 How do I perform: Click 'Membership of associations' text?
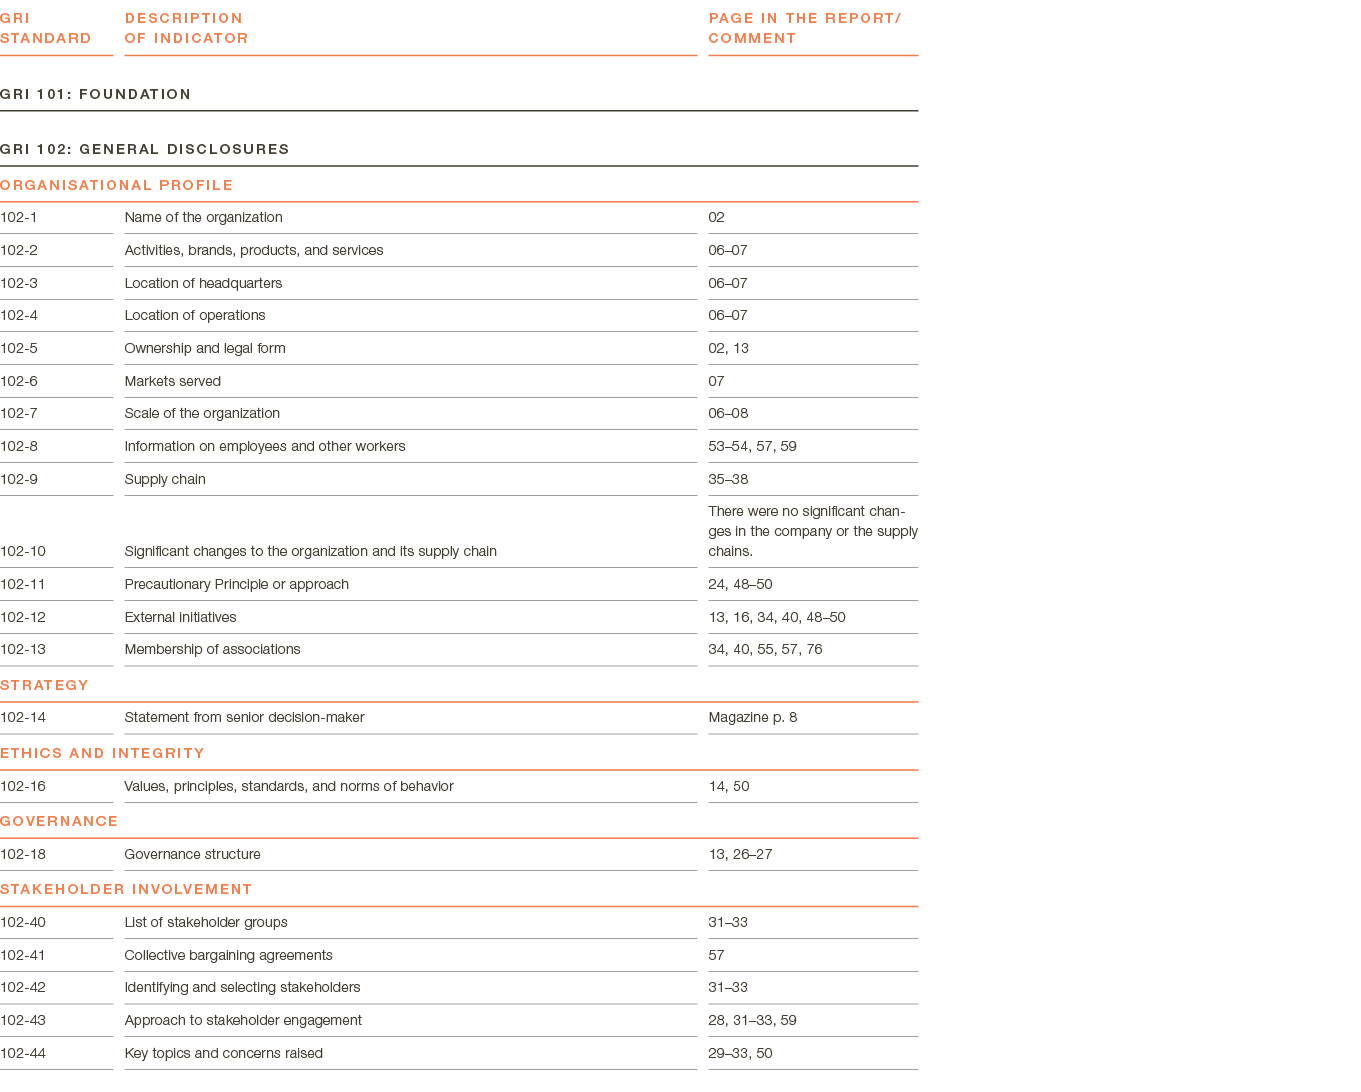point(212,649)
